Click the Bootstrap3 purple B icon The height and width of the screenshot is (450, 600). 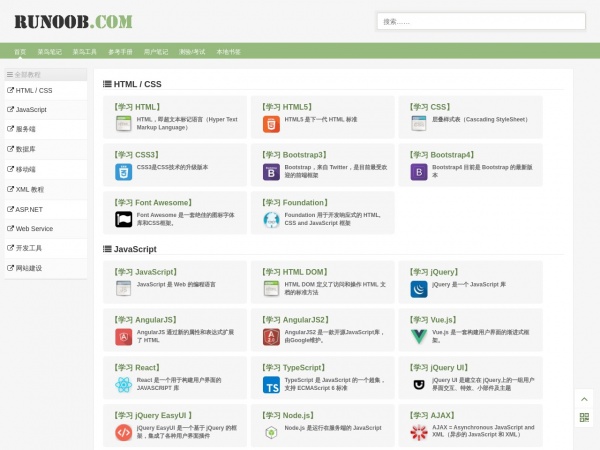(271, 172)
